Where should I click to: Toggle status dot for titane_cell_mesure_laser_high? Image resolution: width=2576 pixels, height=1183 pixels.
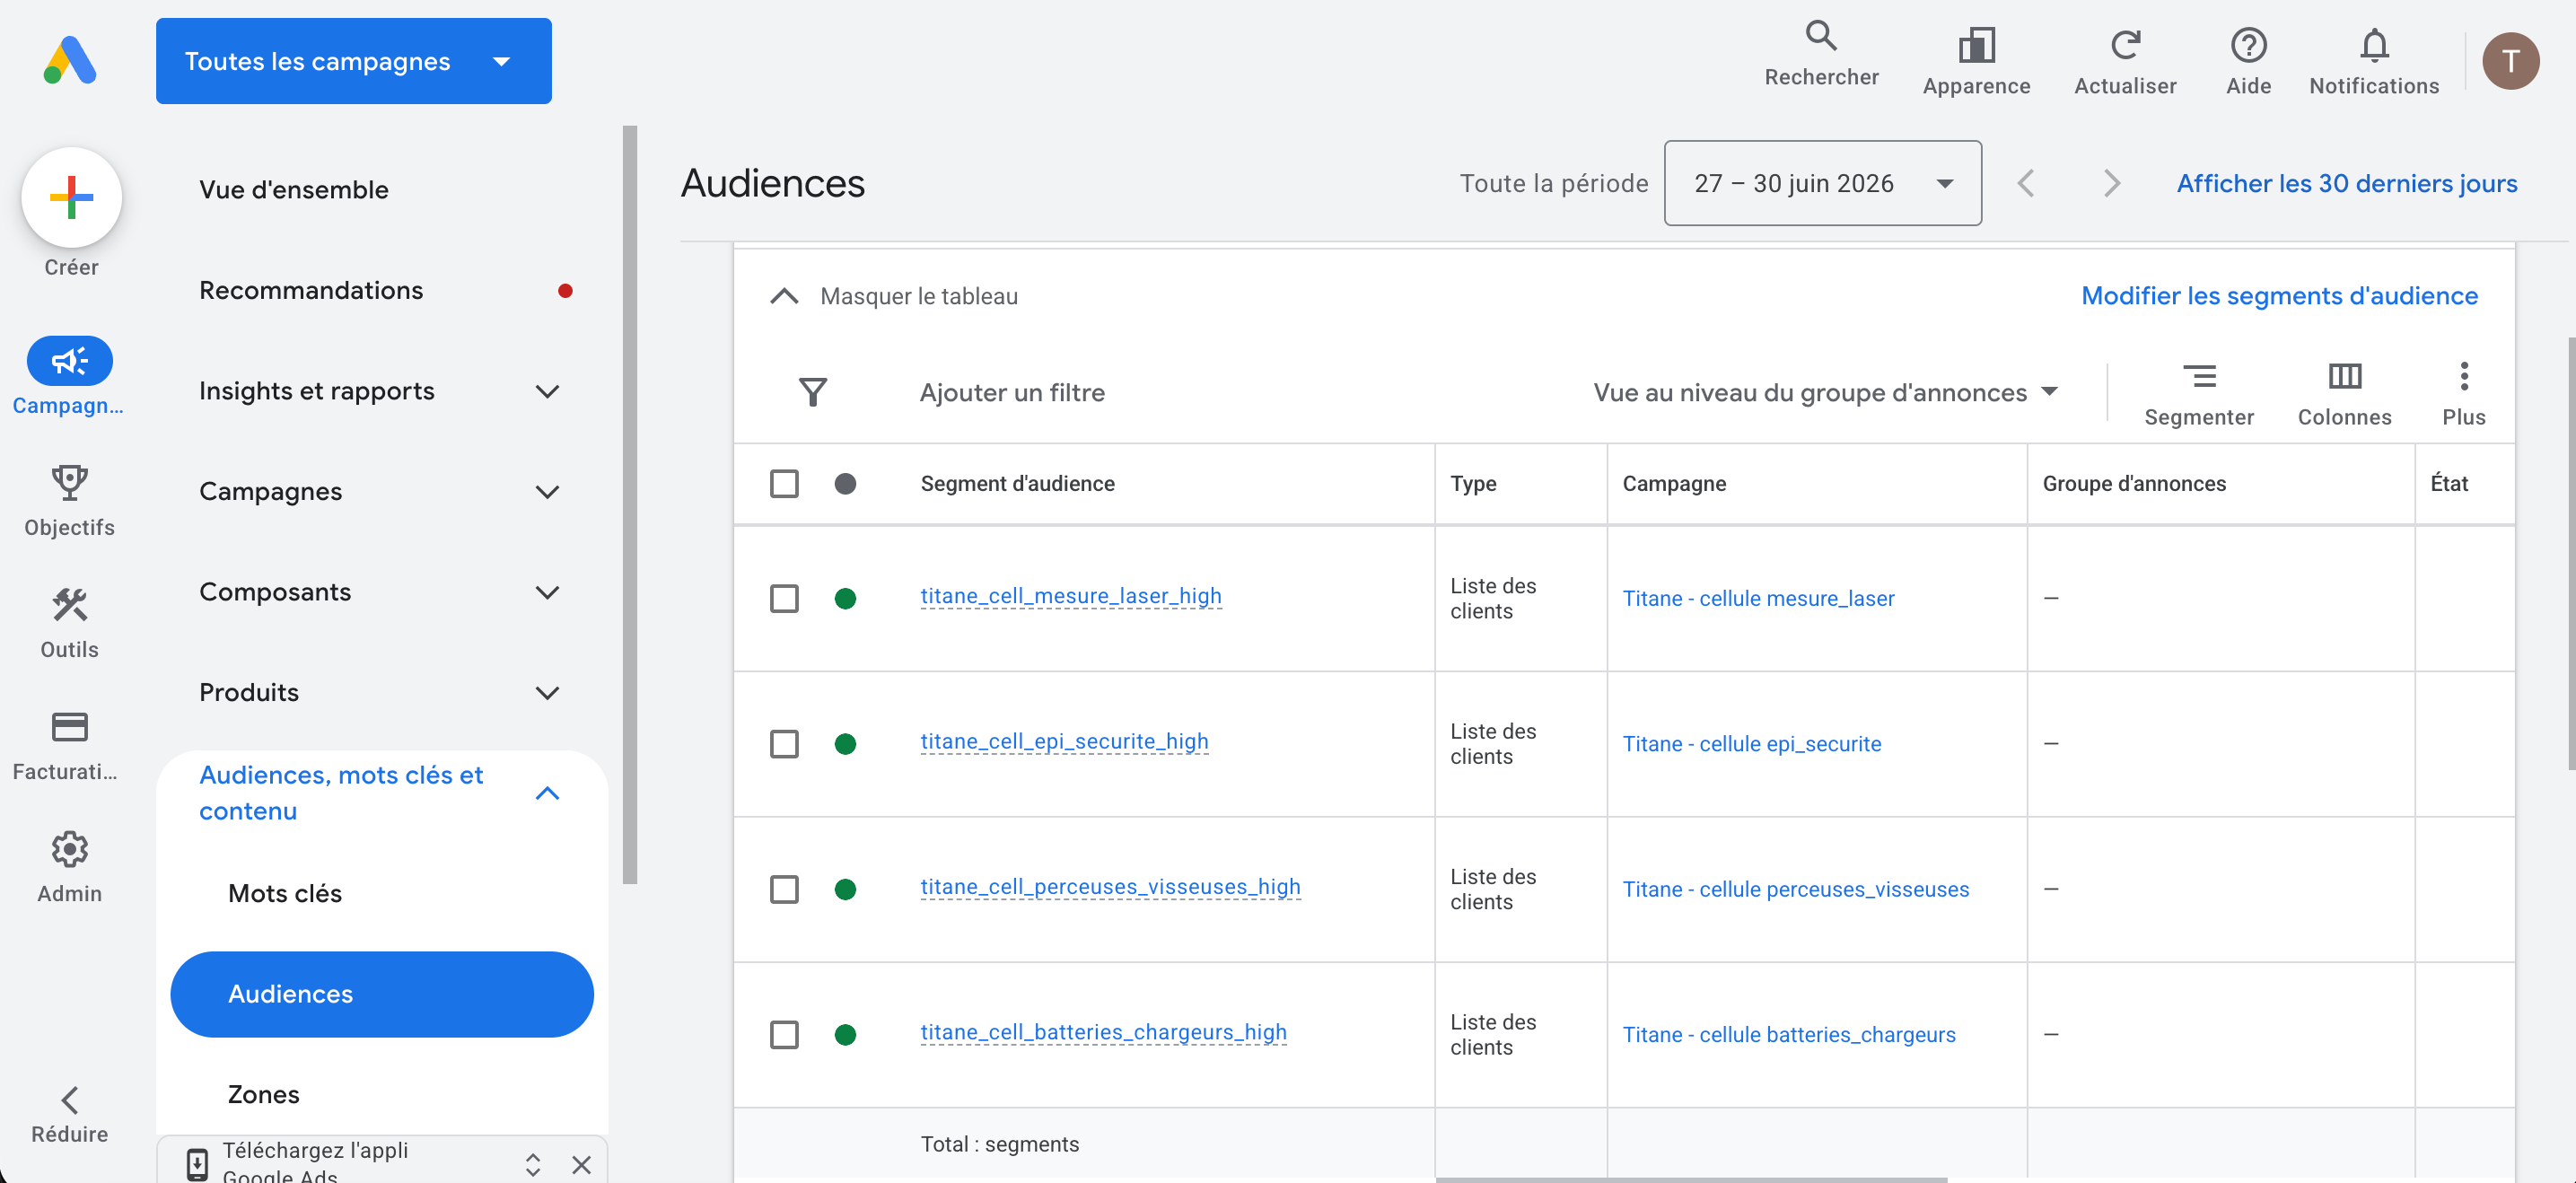845,599
